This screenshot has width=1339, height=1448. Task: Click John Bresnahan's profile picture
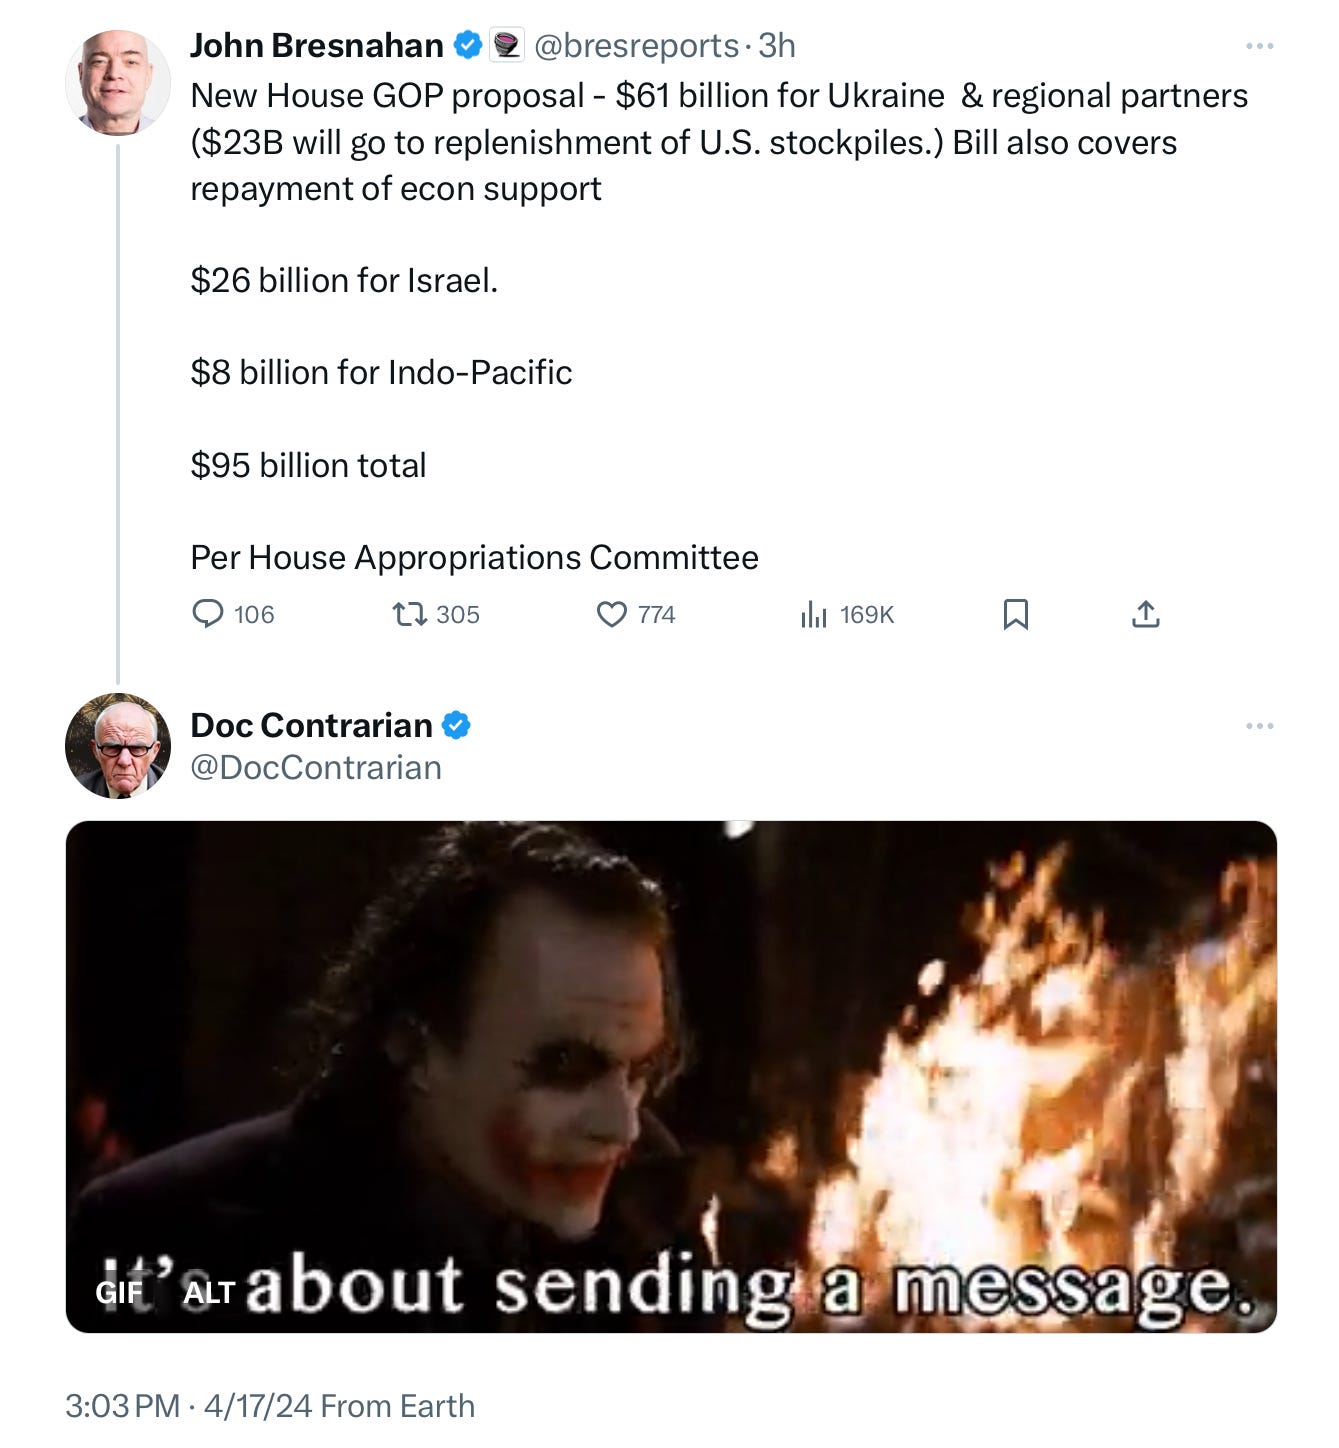coord(118,82)
